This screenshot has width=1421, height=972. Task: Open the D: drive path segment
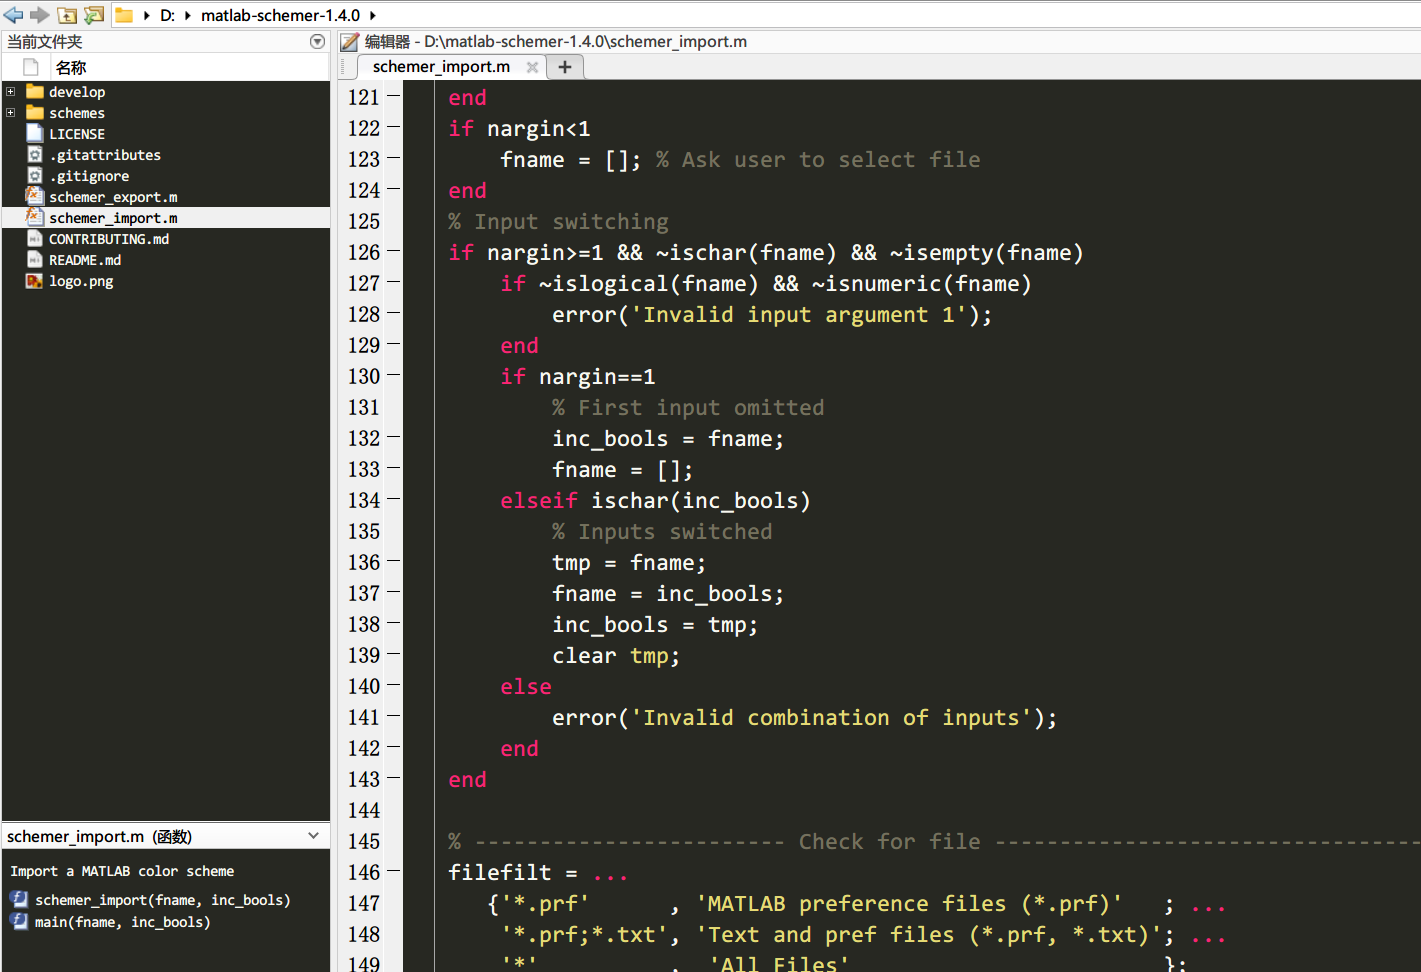click(x=167, y=15)
